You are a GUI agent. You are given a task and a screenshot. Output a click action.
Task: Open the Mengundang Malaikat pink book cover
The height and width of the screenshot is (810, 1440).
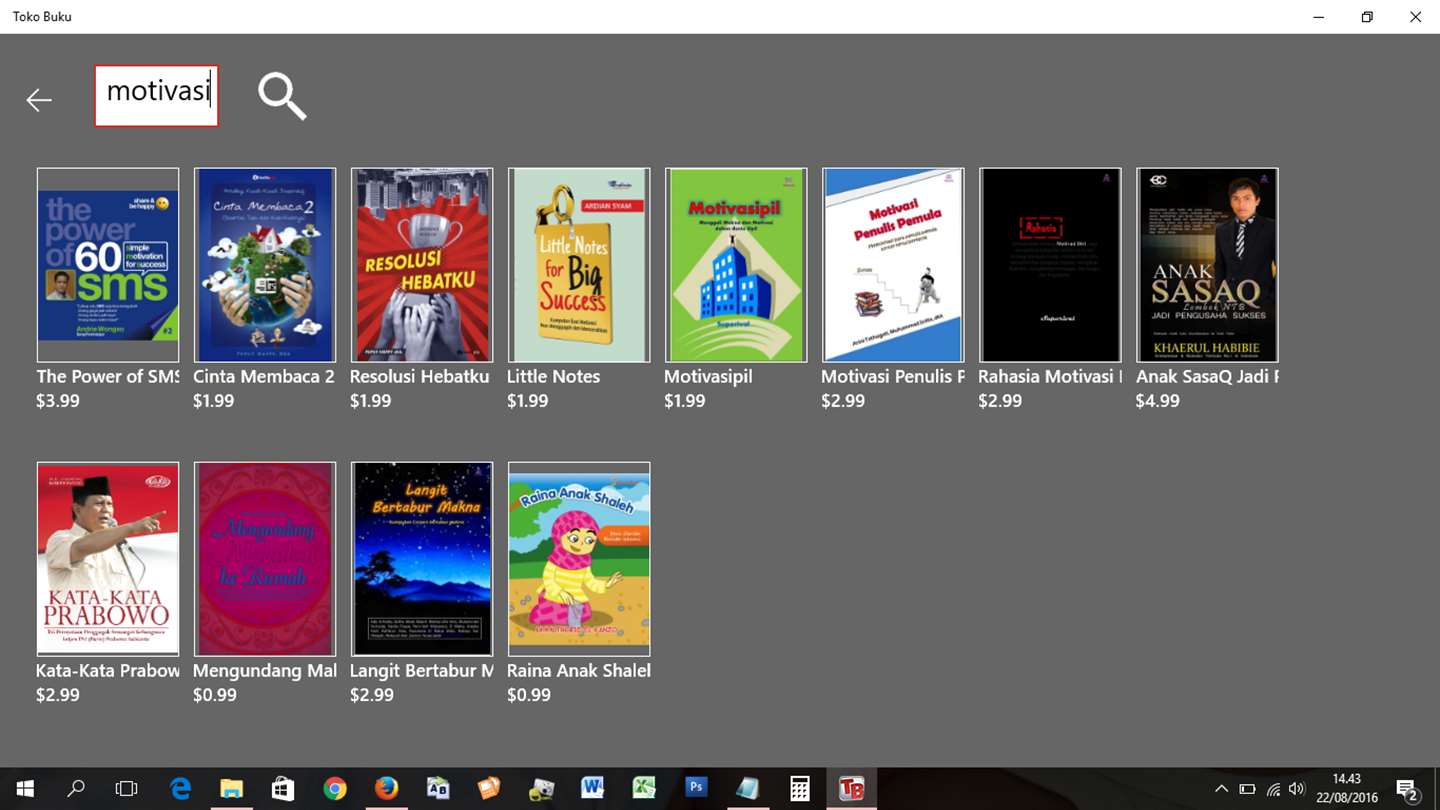[x=265, y=559]
